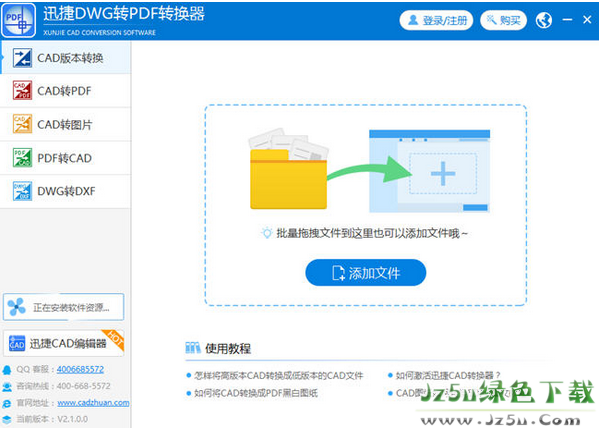
Task: Click the red CAD to PDF icon
Action: pyautogui.click(x=22, y=90)
